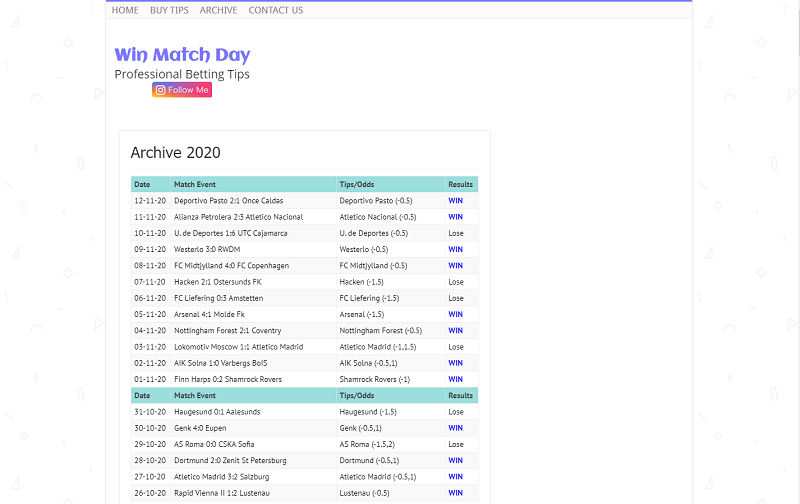Click Lose result for U. de Deportes row
Viewport: 800px width, 504px height.
click(456, 233)
